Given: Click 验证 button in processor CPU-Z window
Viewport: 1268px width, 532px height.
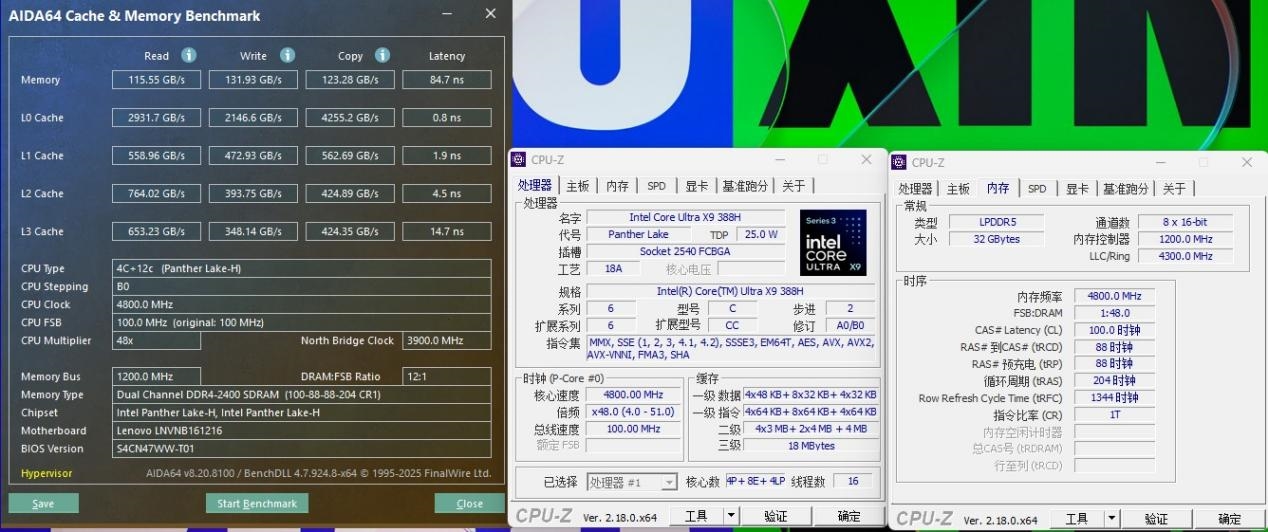Looking at the screenshot, I should click(x=775, y=516).
